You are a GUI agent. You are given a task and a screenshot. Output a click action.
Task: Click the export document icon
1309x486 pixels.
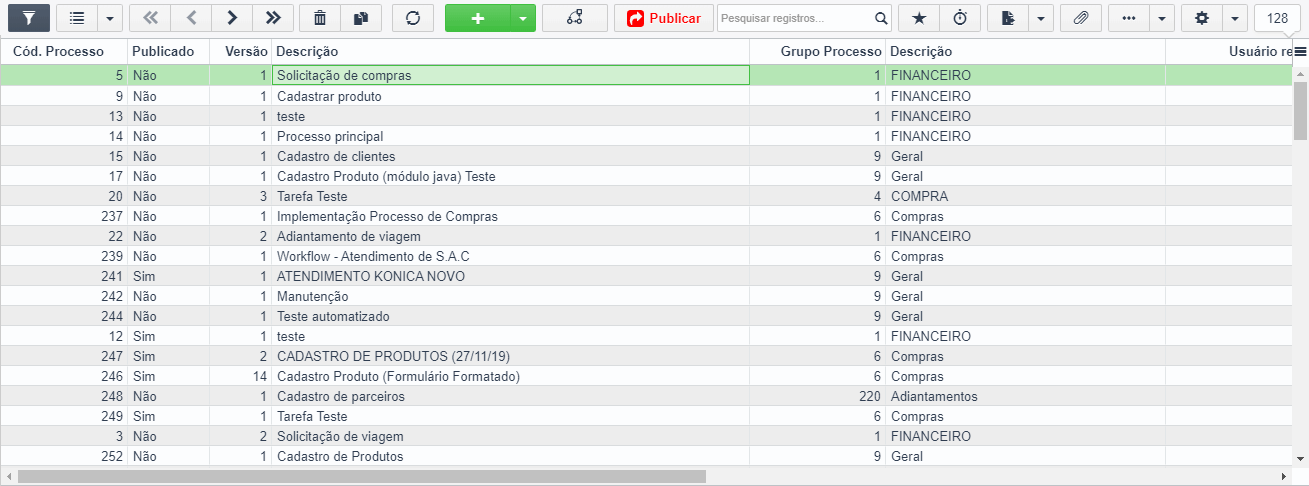pos(1007,18)
